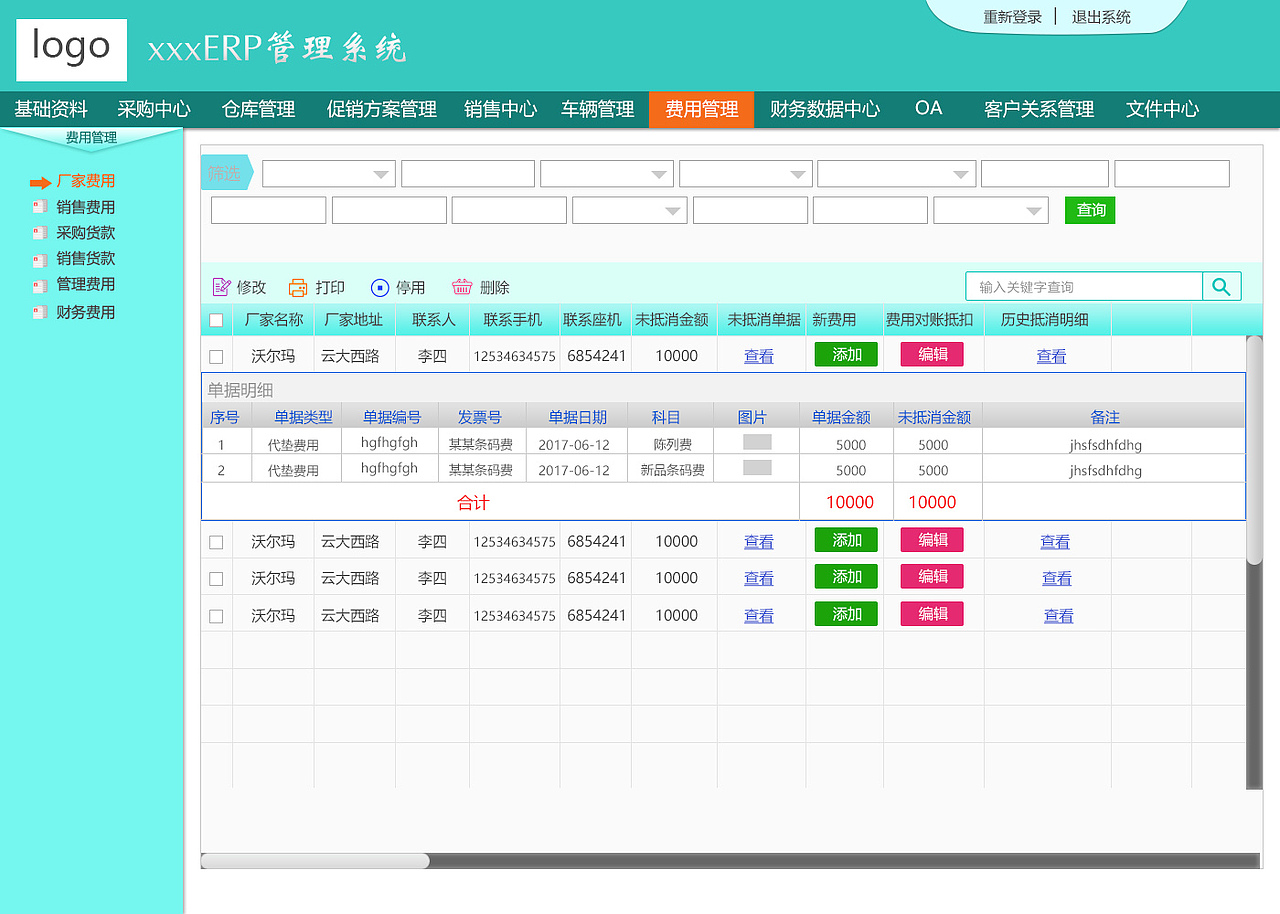
Task: Expand the fourth dropdown in the second filter row
Action: click(x=629, y=210)
